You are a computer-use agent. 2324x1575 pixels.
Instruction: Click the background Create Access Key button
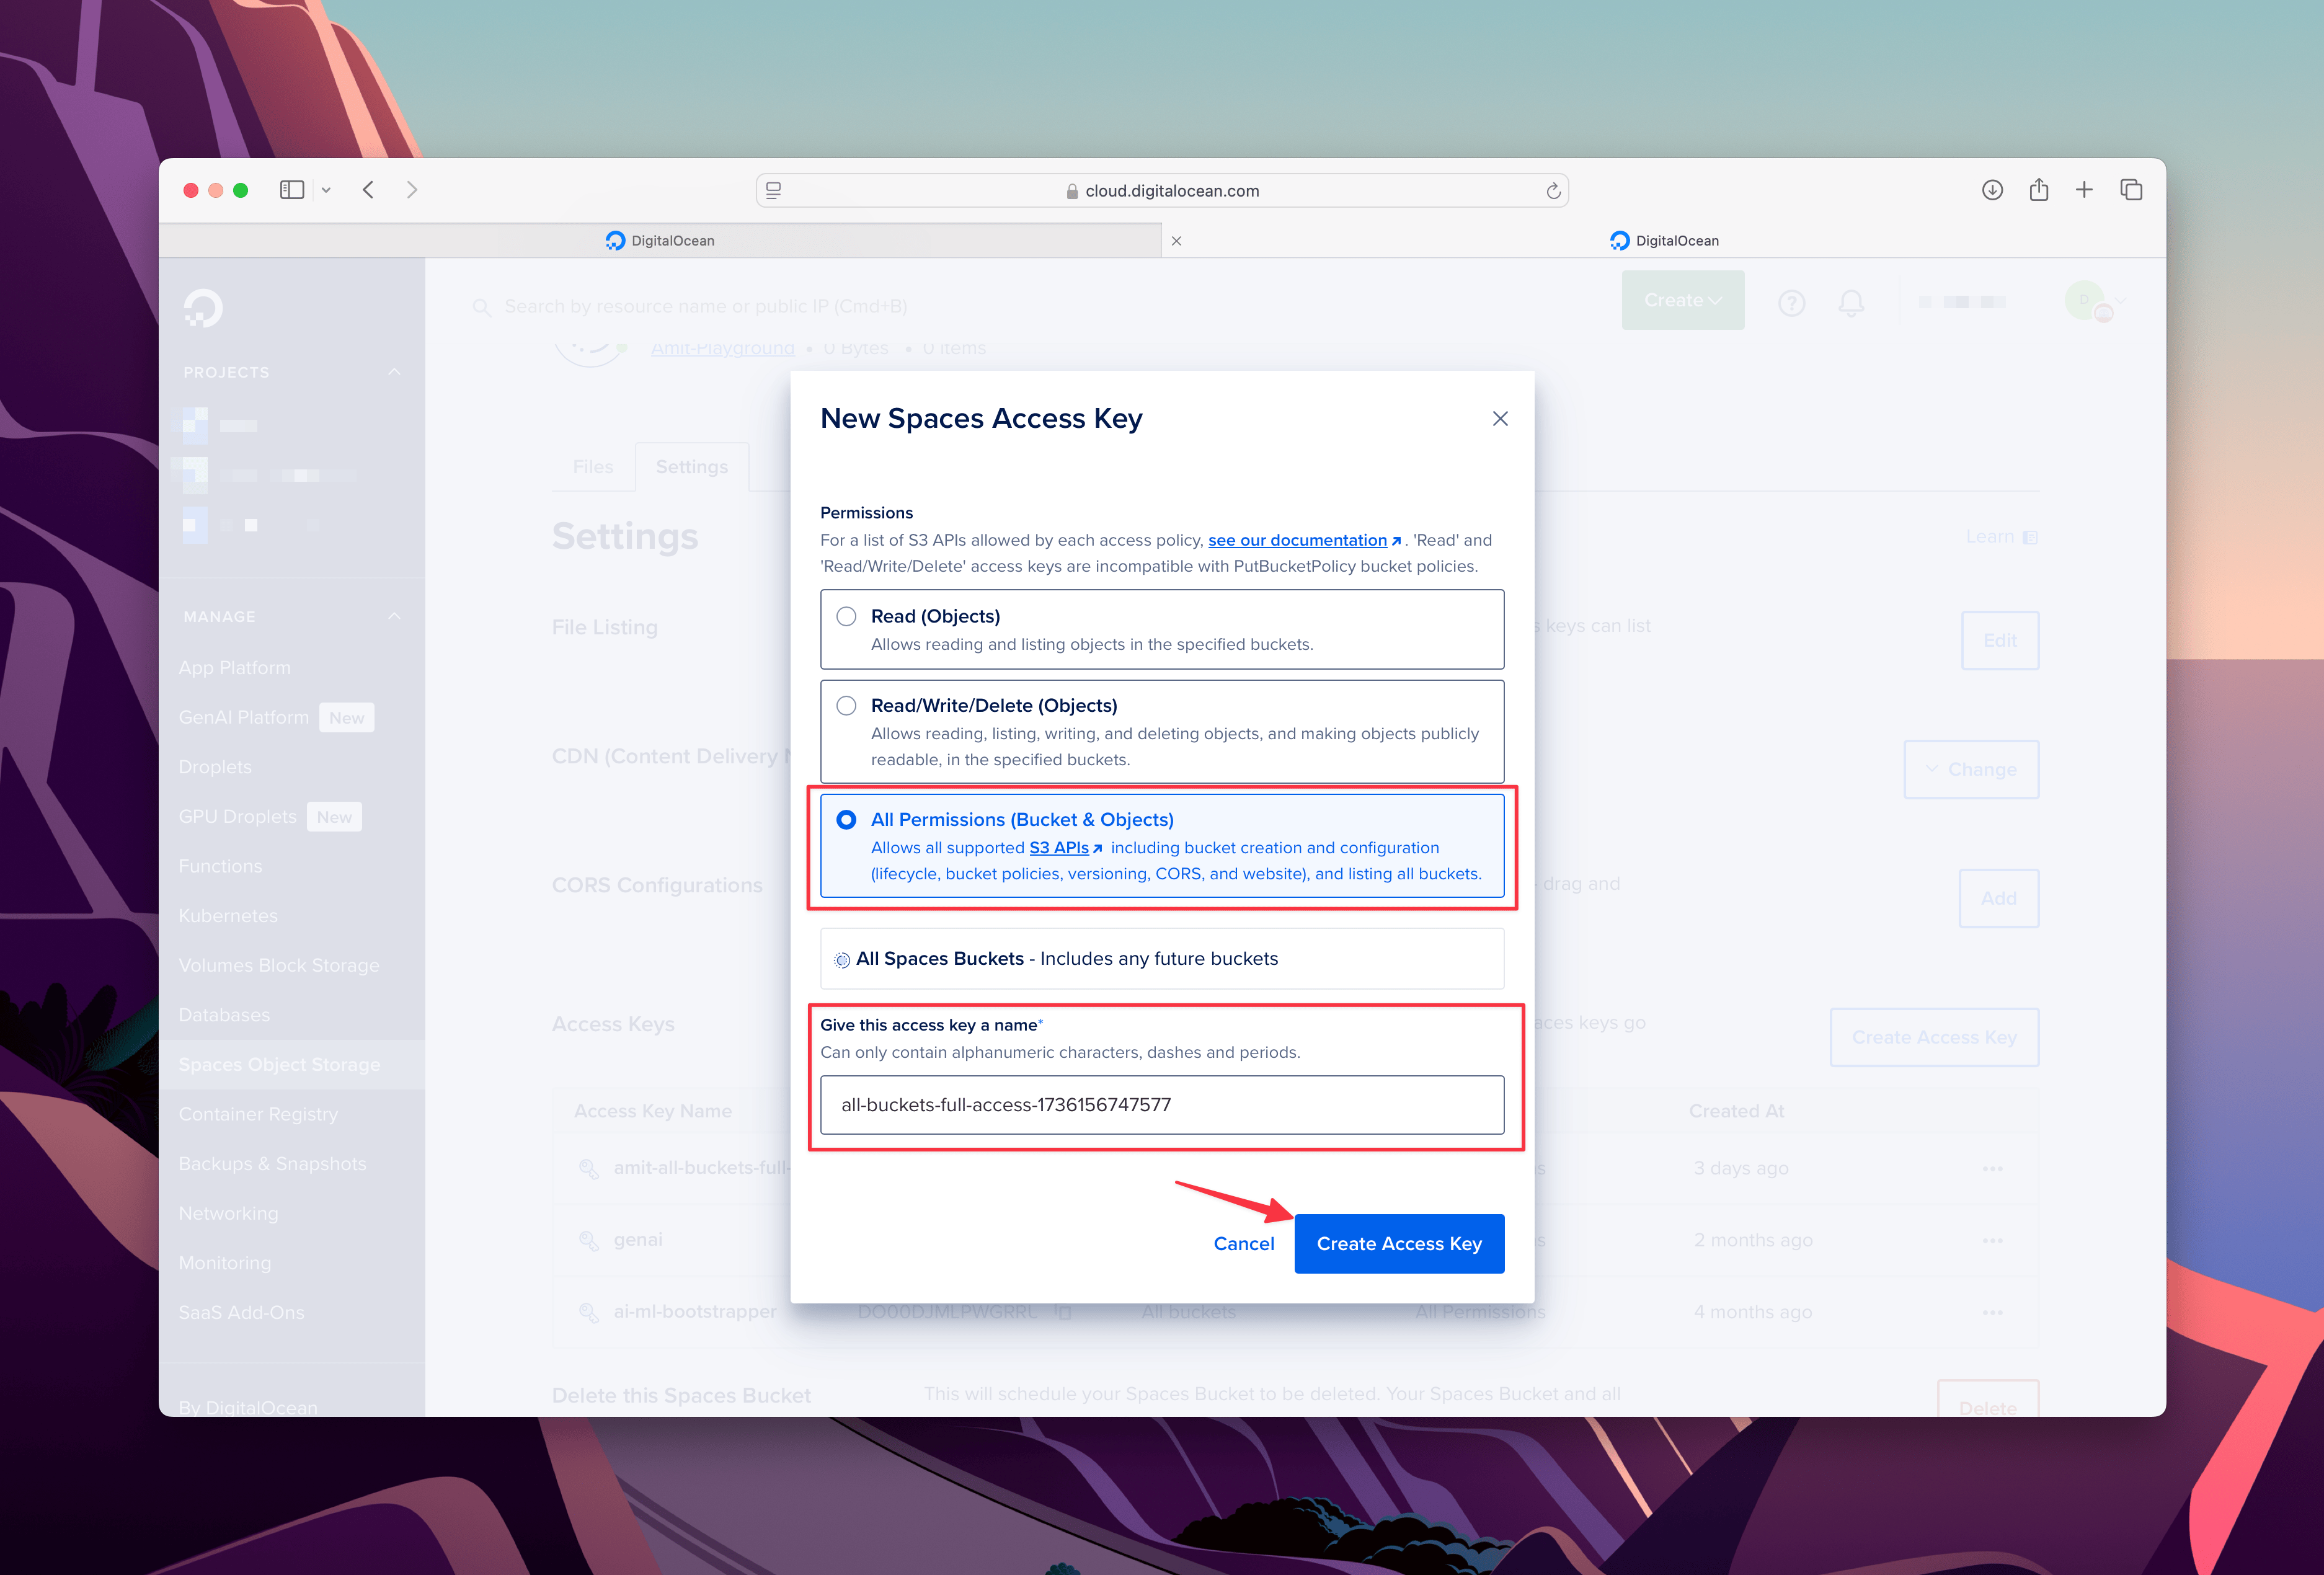[1934, 1037]
